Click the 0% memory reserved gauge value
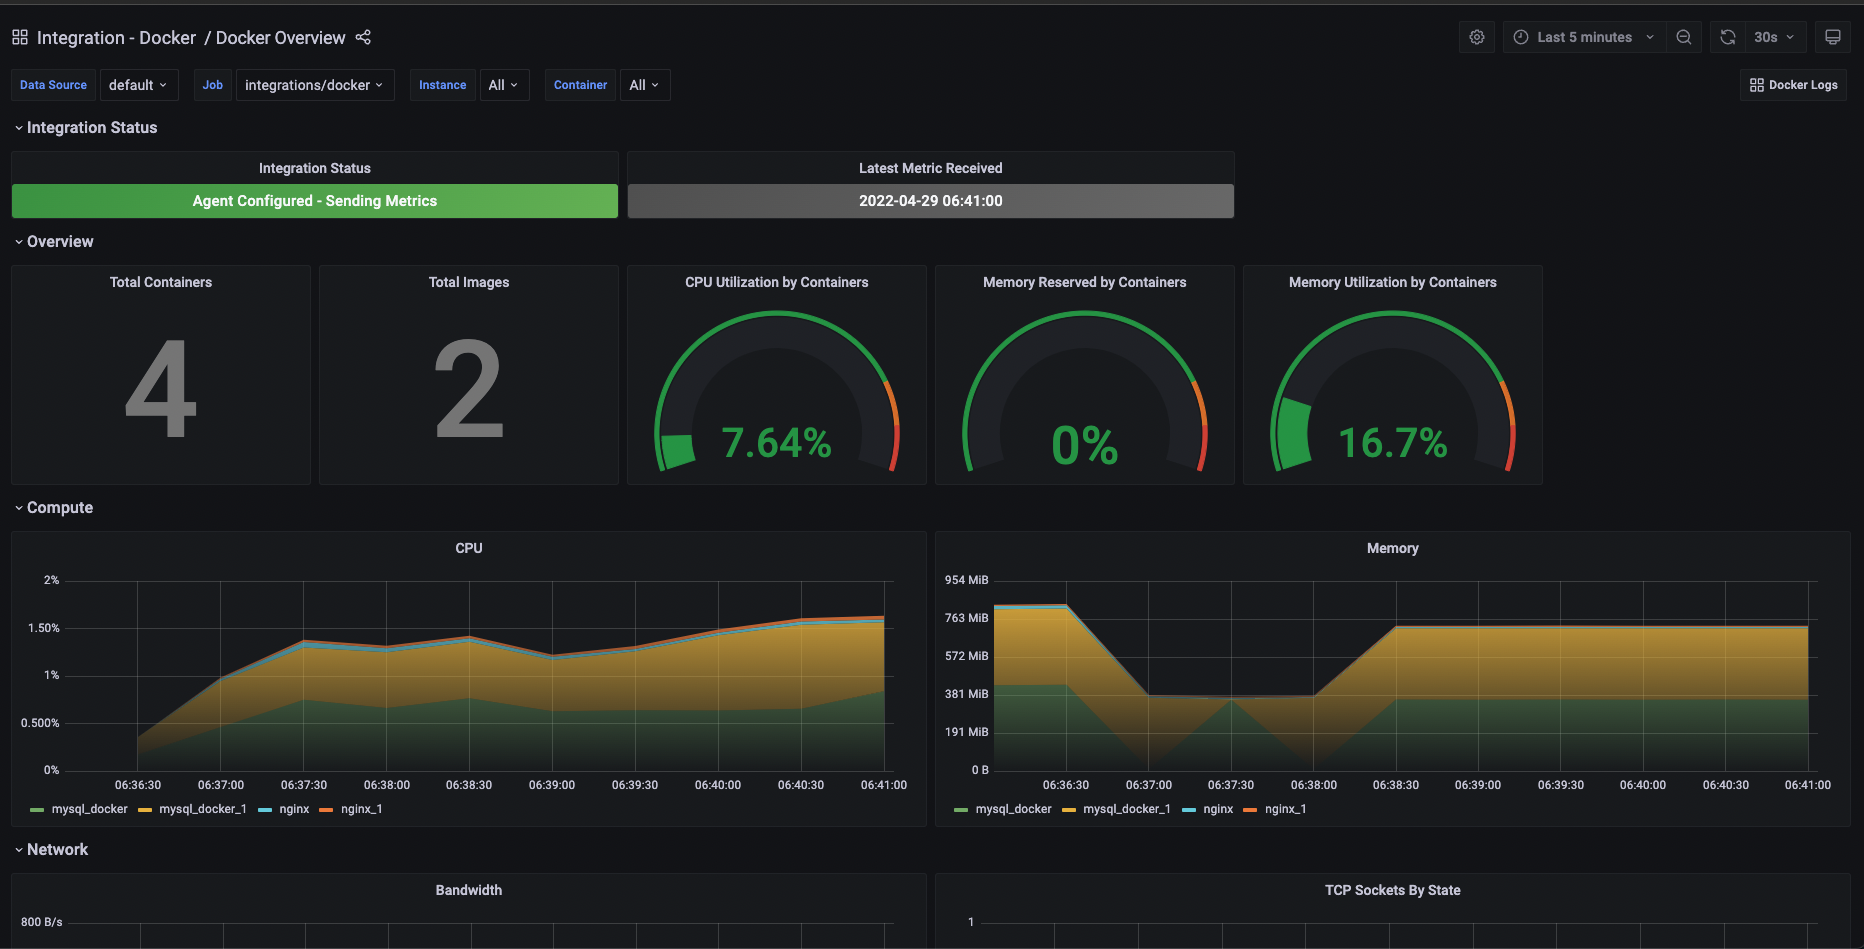Viewport: 1864px width, 949px height. click(1085, 445)
